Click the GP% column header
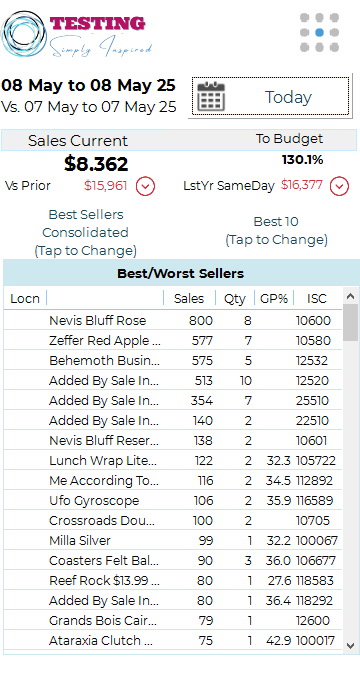Viewport: 360px width, 675px height. coord(274,298)
